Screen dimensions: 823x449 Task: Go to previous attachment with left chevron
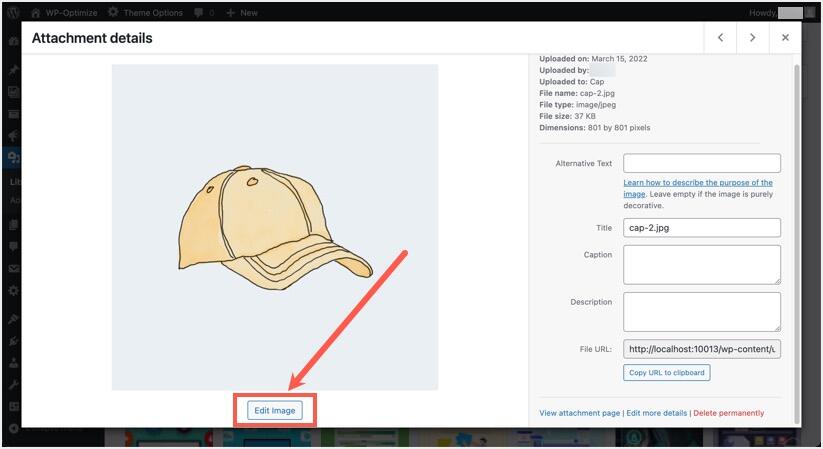(720, 37)
